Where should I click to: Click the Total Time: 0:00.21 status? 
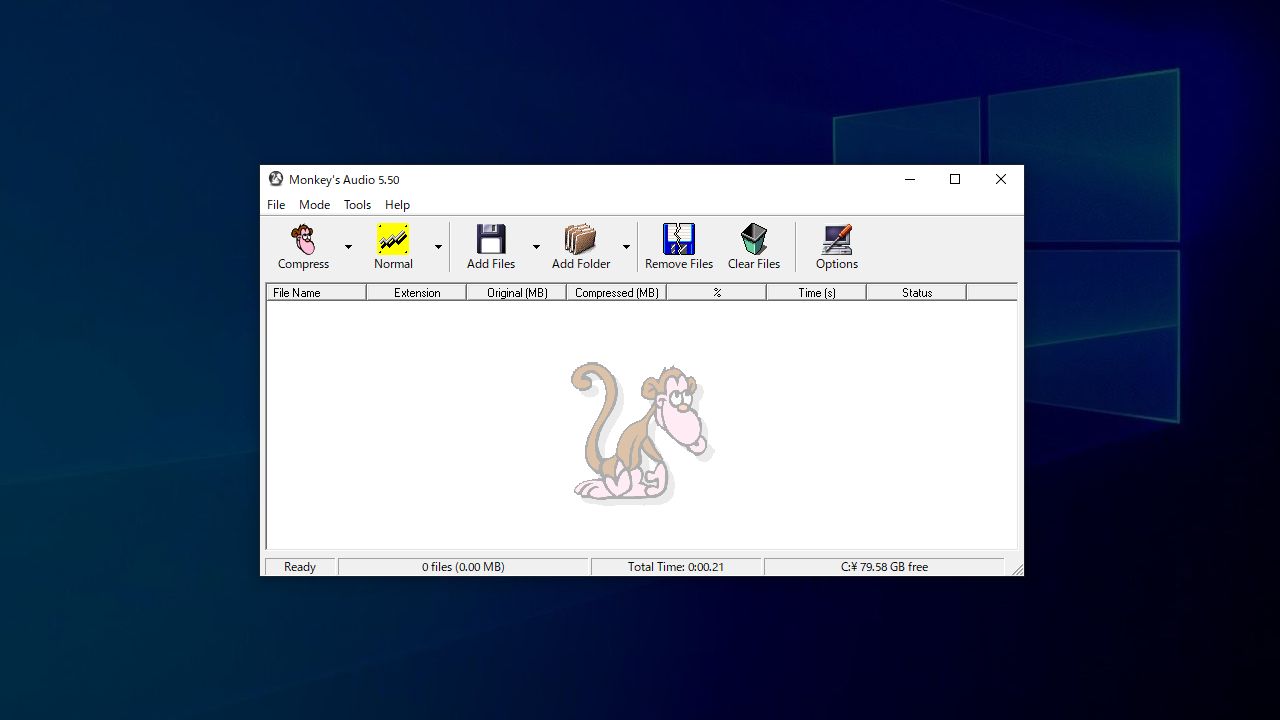pos(676,567)
